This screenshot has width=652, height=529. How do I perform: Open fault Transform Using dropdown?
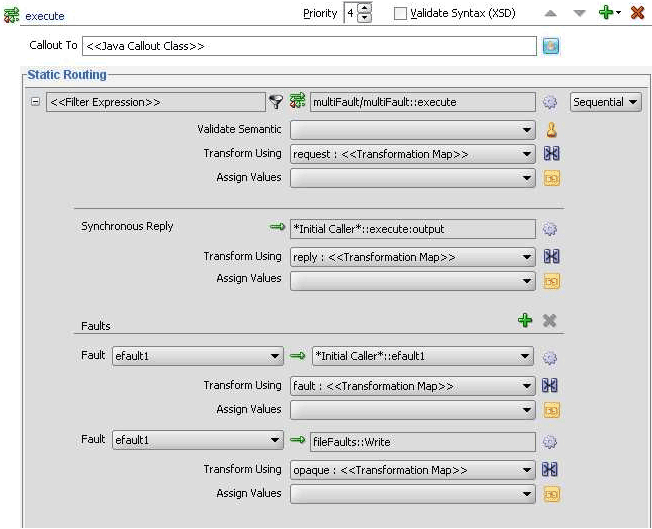click(x=412, y=386)
